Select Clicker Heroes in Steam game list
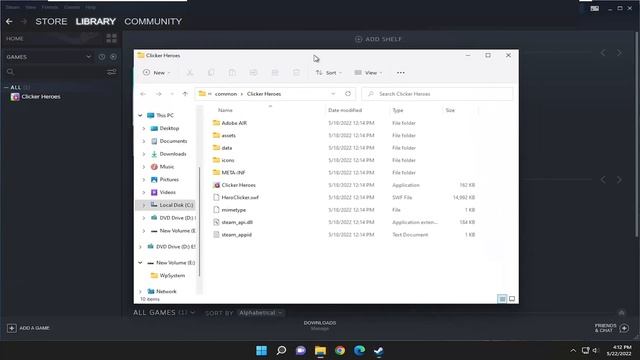640x360 pixels. point(41,97)
